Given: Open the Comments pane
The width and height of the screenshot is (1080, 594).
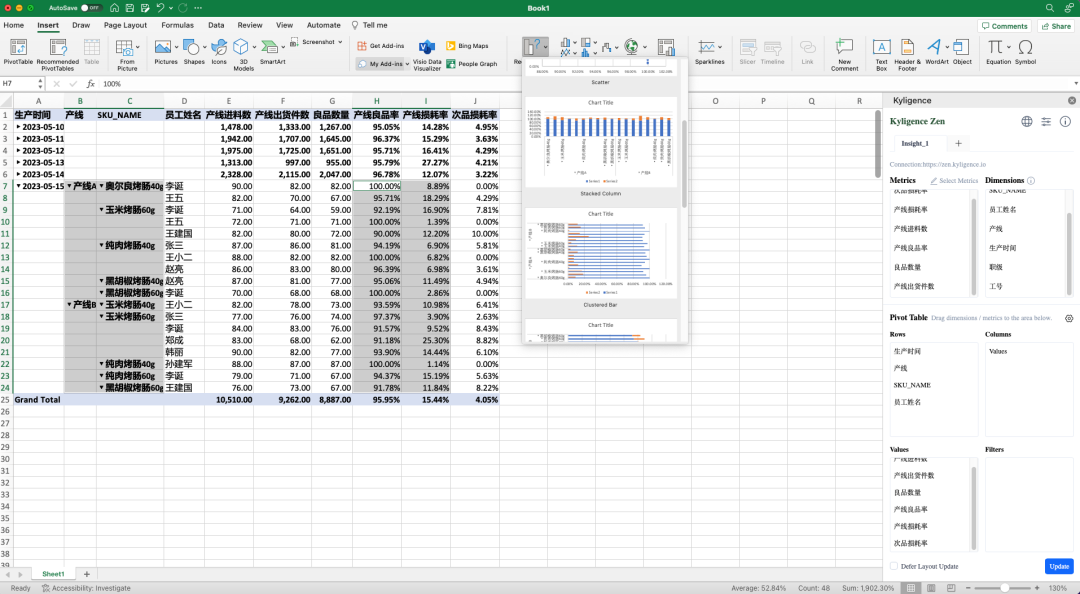Looking at the screenshot, I should click(1004, 26).
